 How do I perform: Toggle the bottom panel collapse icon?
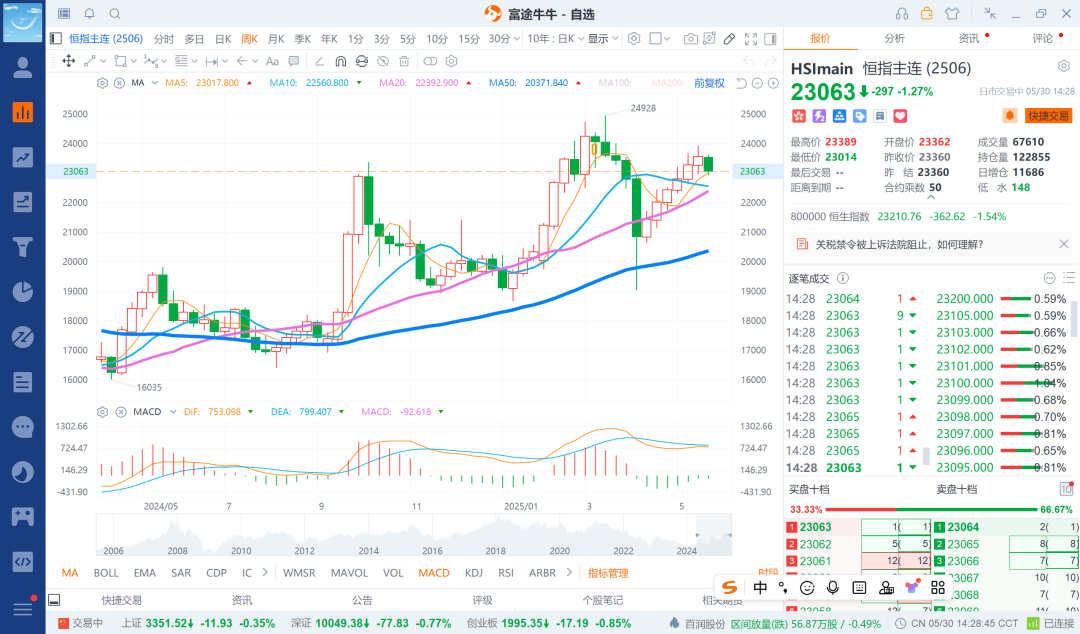54,600
